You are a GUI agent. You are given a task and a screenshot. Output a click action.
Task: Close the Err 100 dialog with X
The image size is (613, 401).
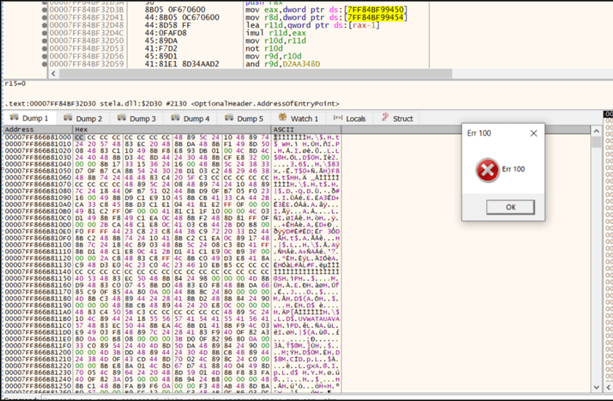(532, 133)
